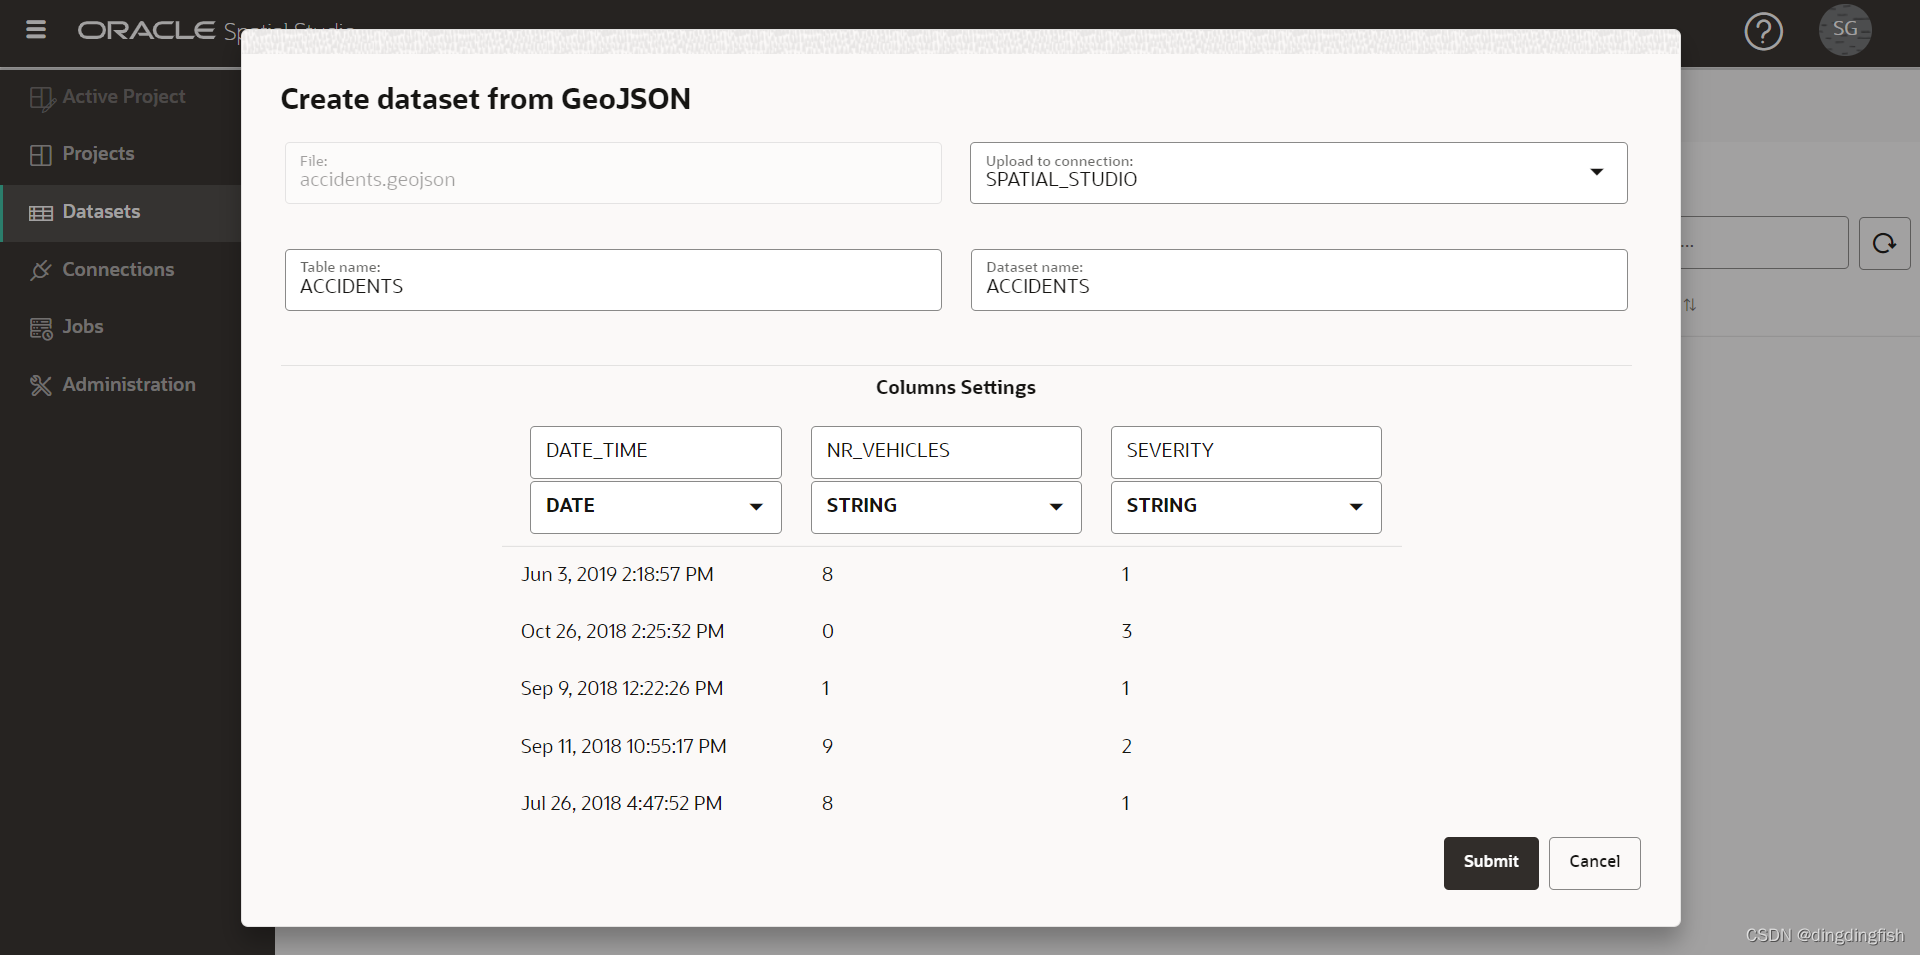Click the search field behind the dialog
Image resolution: width=1920 pixels, height=955 pixels.
1764,243
